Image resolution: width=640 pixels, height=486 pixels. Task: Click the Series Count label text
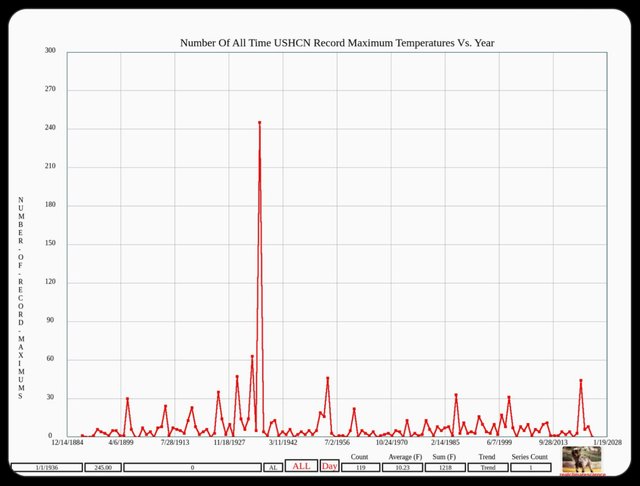coord(529,457)
